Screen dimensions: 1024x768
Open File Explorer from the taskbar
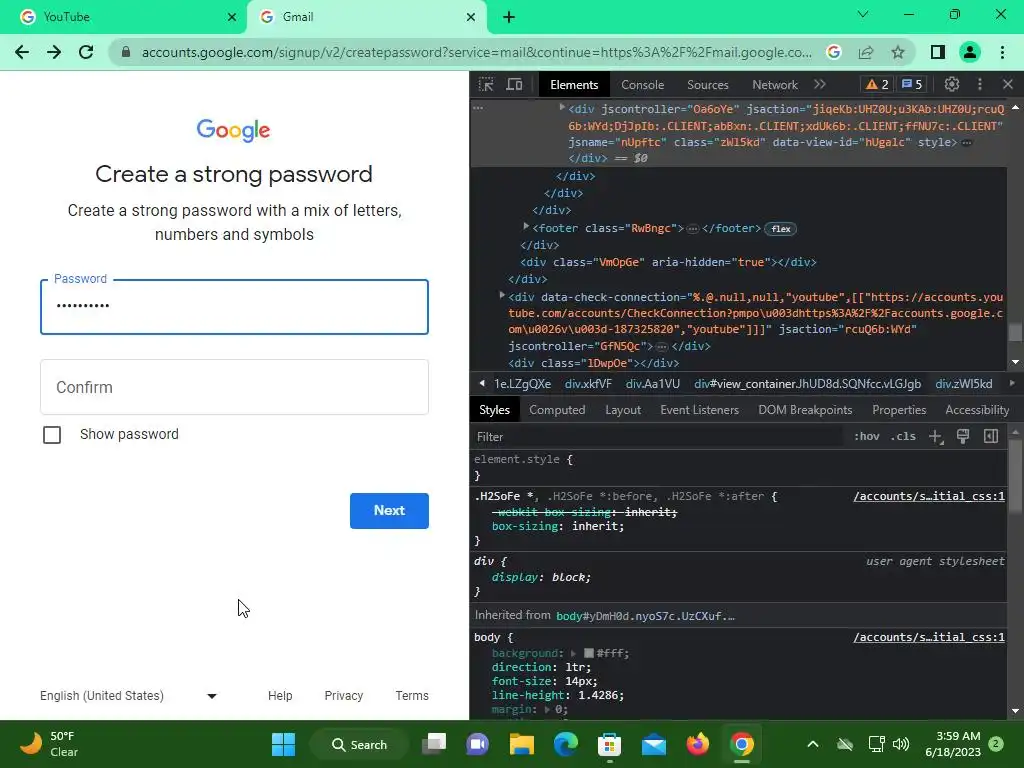click(522, 744)
